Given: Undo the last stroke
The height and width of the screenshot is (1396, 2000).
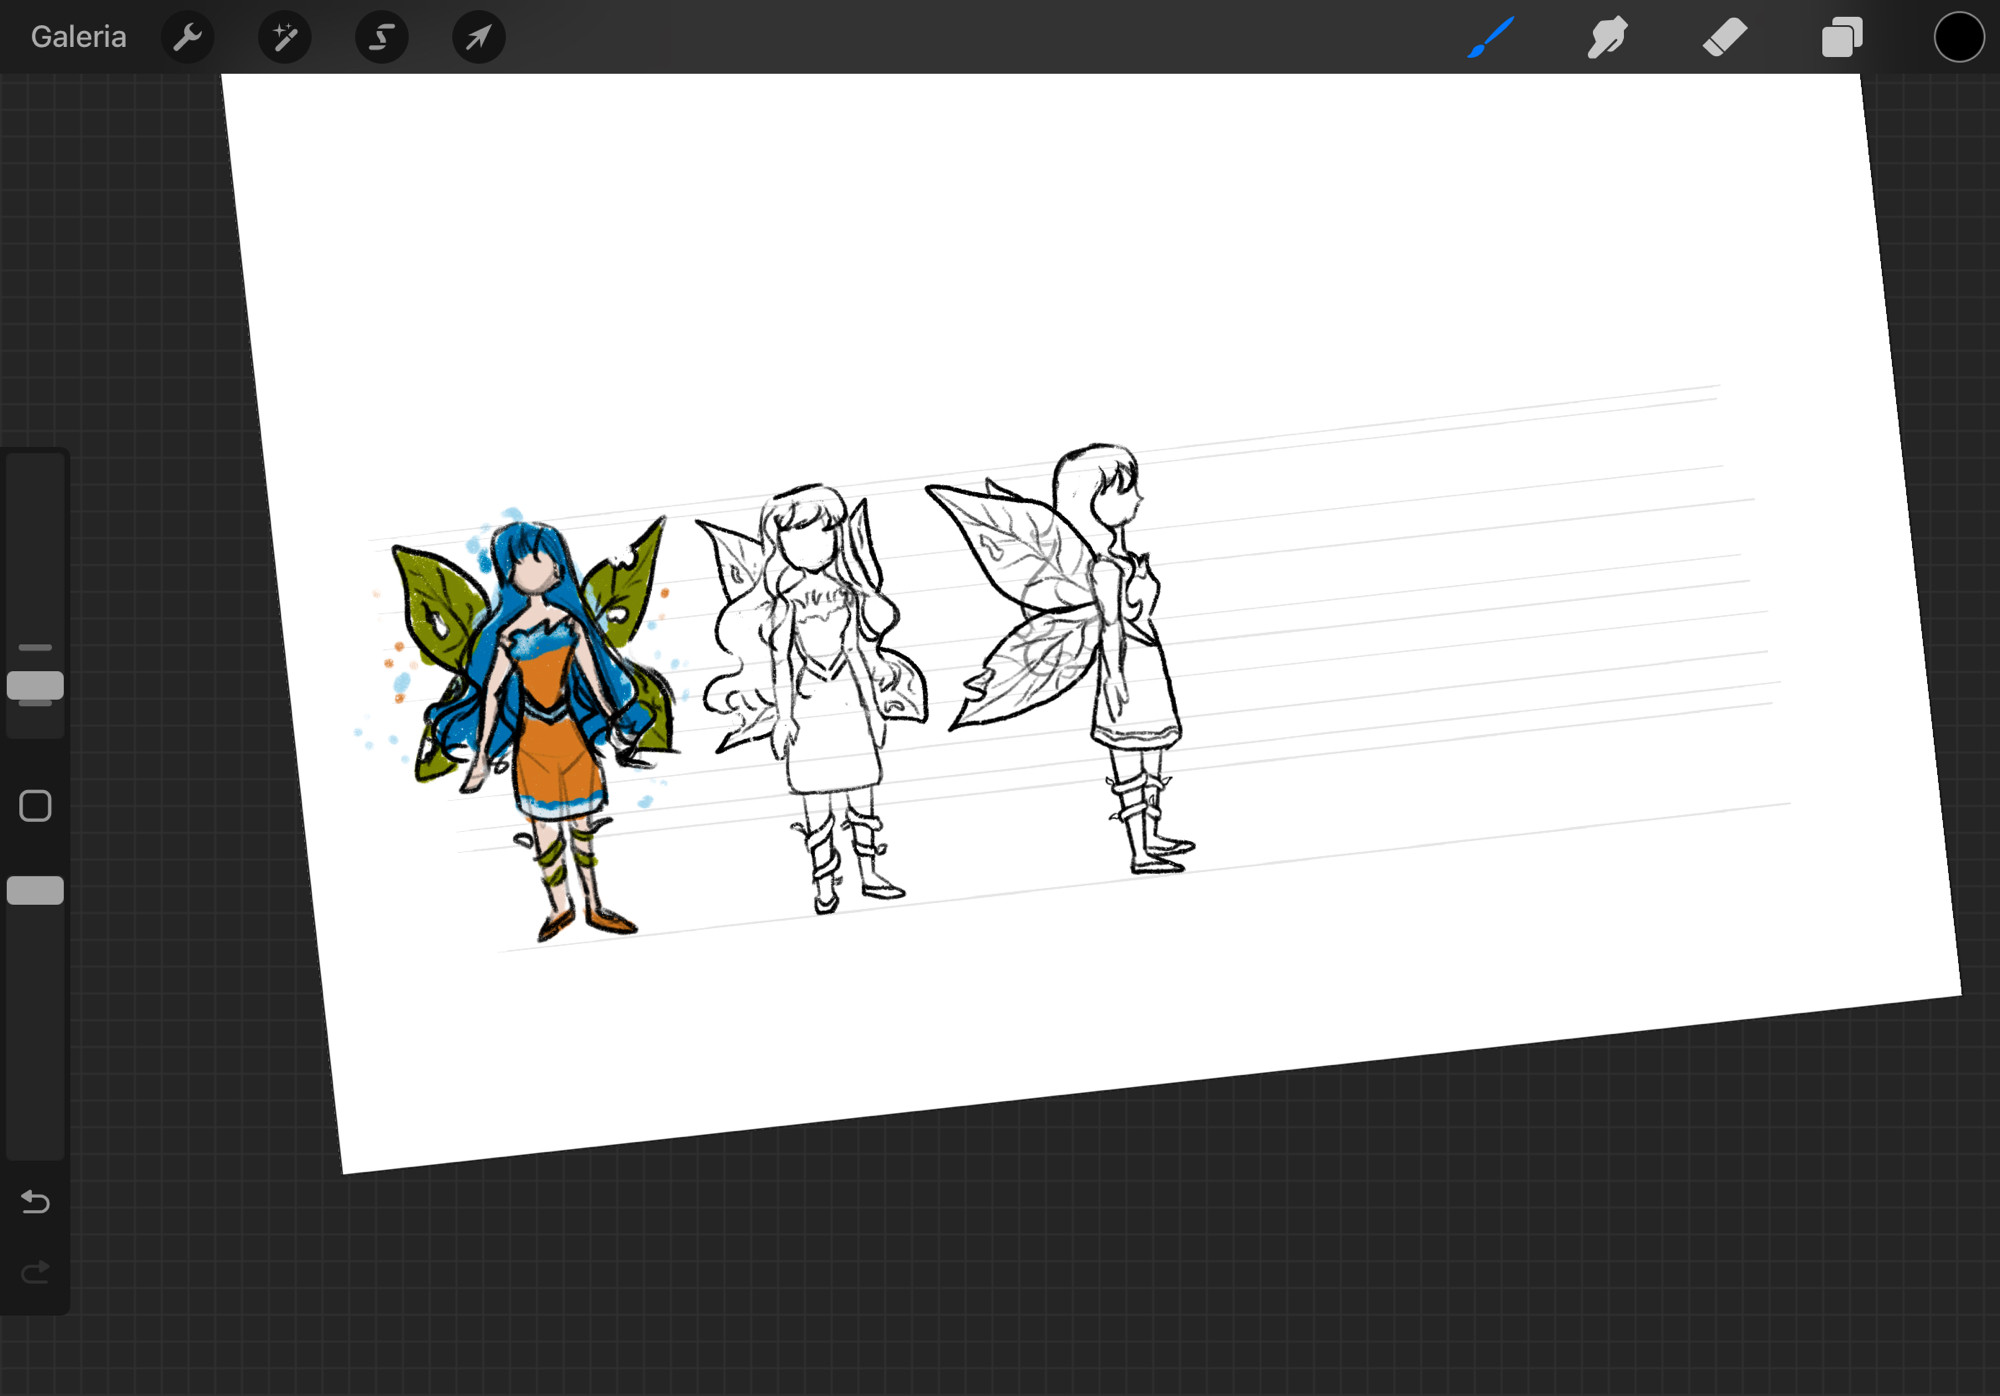Looking at the screenshot, I should click(x=35, y=1201).
